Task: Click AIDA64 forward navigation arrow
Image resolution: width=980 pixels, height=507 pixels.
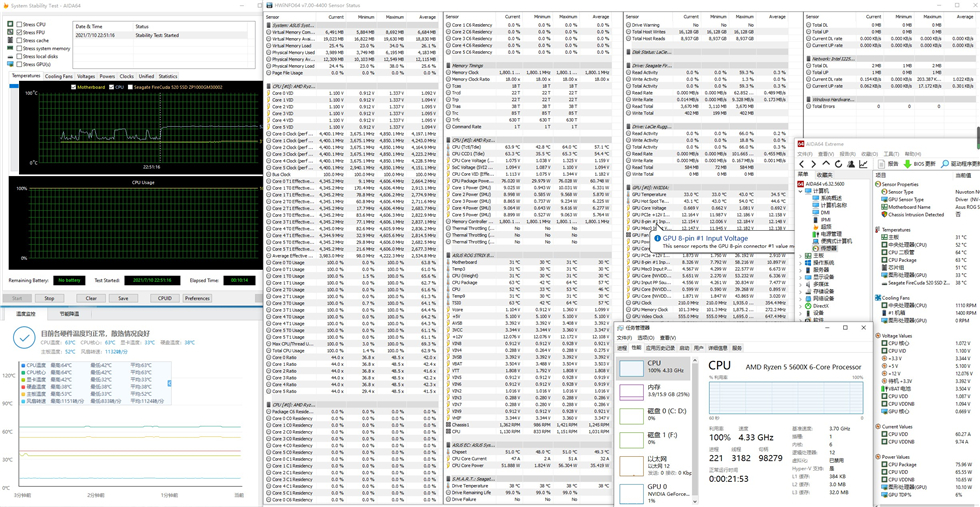Action: (814, 164)
